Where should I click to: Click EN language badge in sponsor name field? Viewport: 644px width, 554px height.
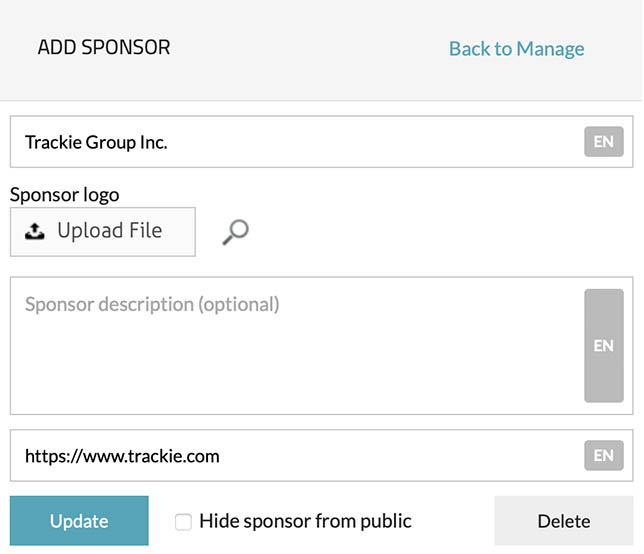click(603, 142)
